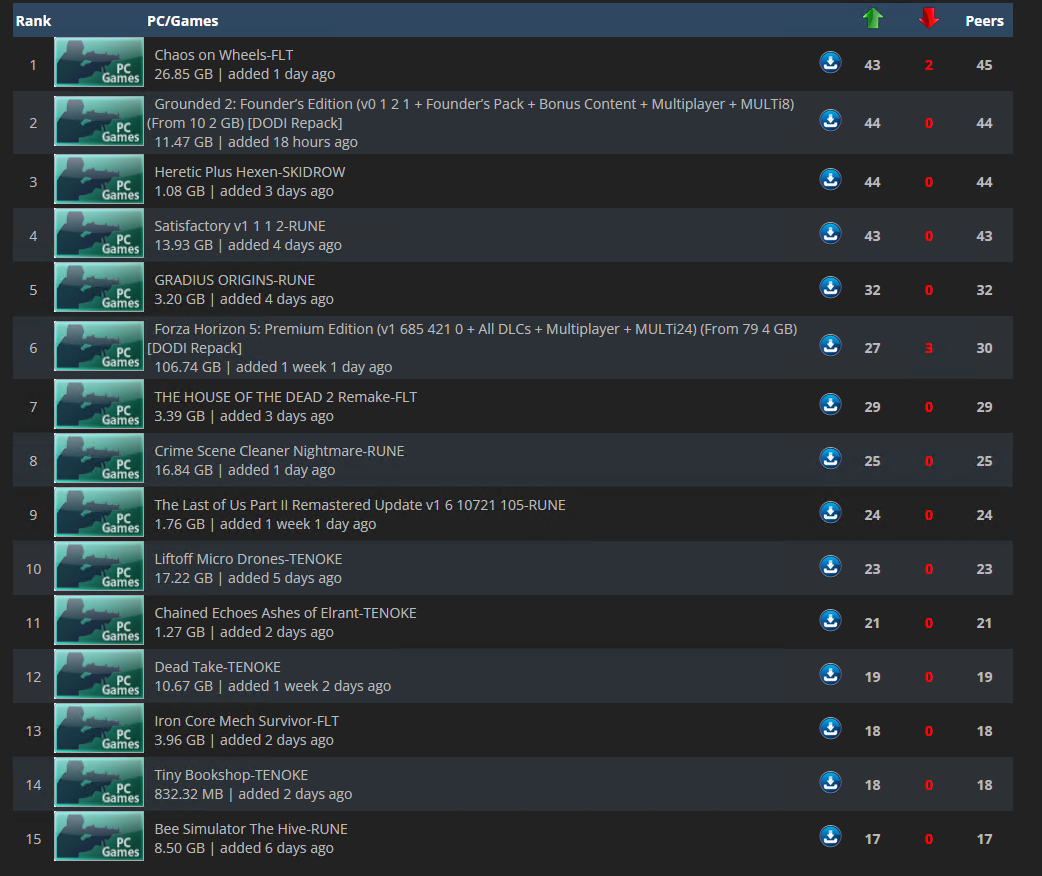Open GRADIUS ORIGINS-RUNE torrent link
This screenshot has height=876, width=1042.
235,280
